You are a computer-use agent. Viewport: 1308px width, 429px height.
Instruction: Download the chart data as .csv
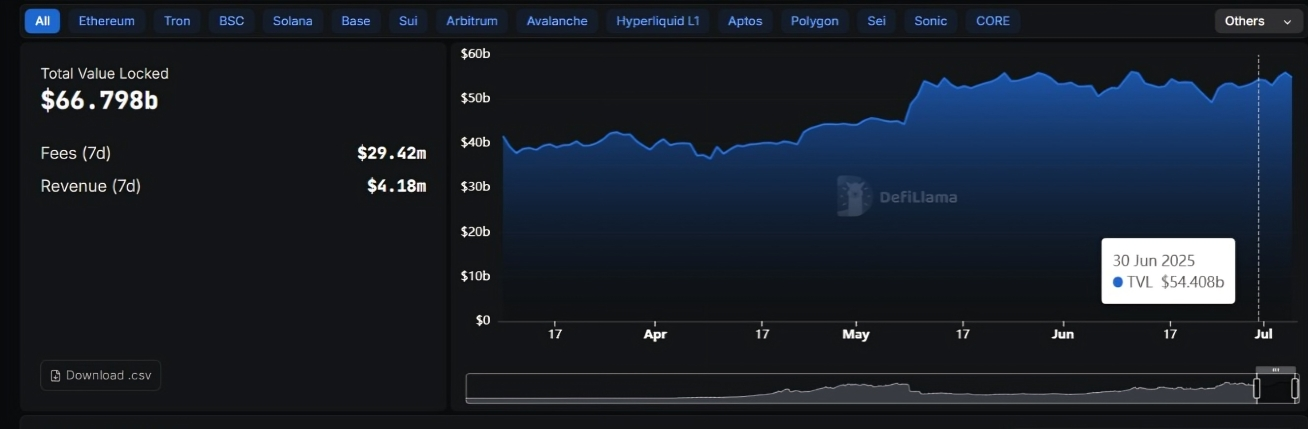tap(100, 376)
